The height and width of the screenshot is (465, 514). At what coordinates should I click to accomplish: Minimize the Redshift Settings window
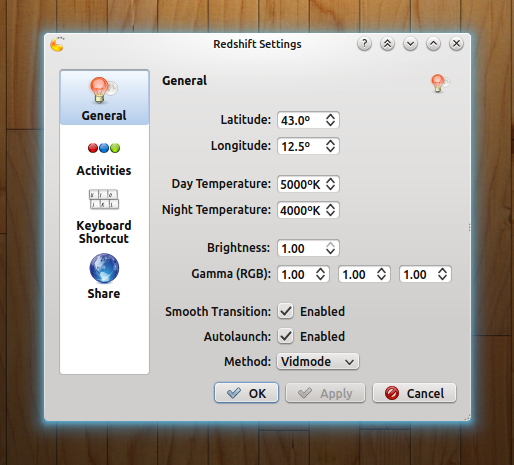click(x=410, y=44)
